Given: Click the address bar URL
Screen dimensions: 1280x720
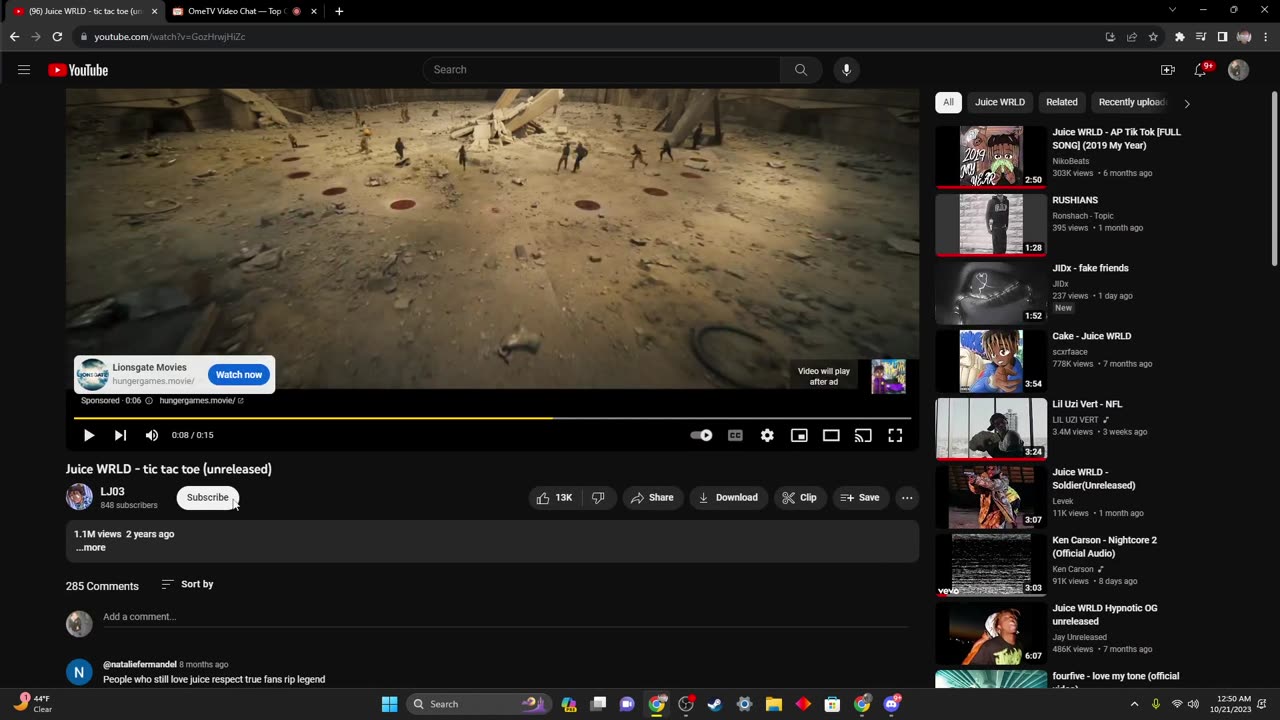Looking at the screenshot, I should click(170, 36).
